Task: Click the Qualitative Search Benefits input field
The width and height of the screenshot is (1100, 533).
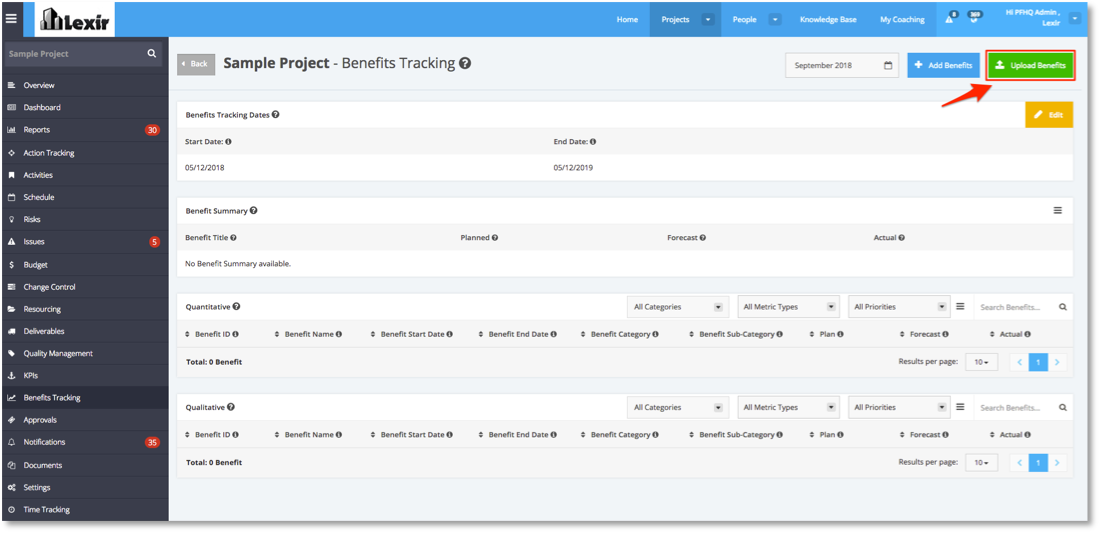Action: (1017, 407)
